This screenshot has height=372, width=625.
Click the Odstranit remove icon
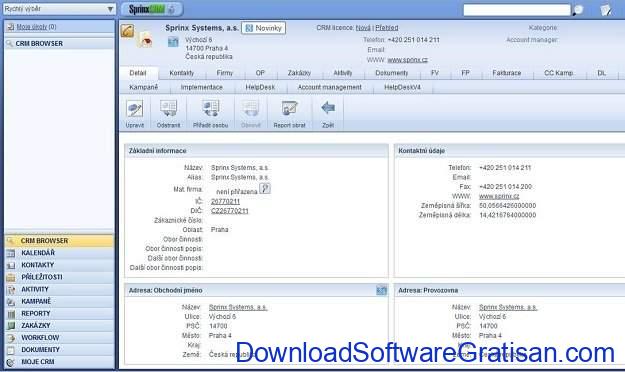[x=168, y=108]
